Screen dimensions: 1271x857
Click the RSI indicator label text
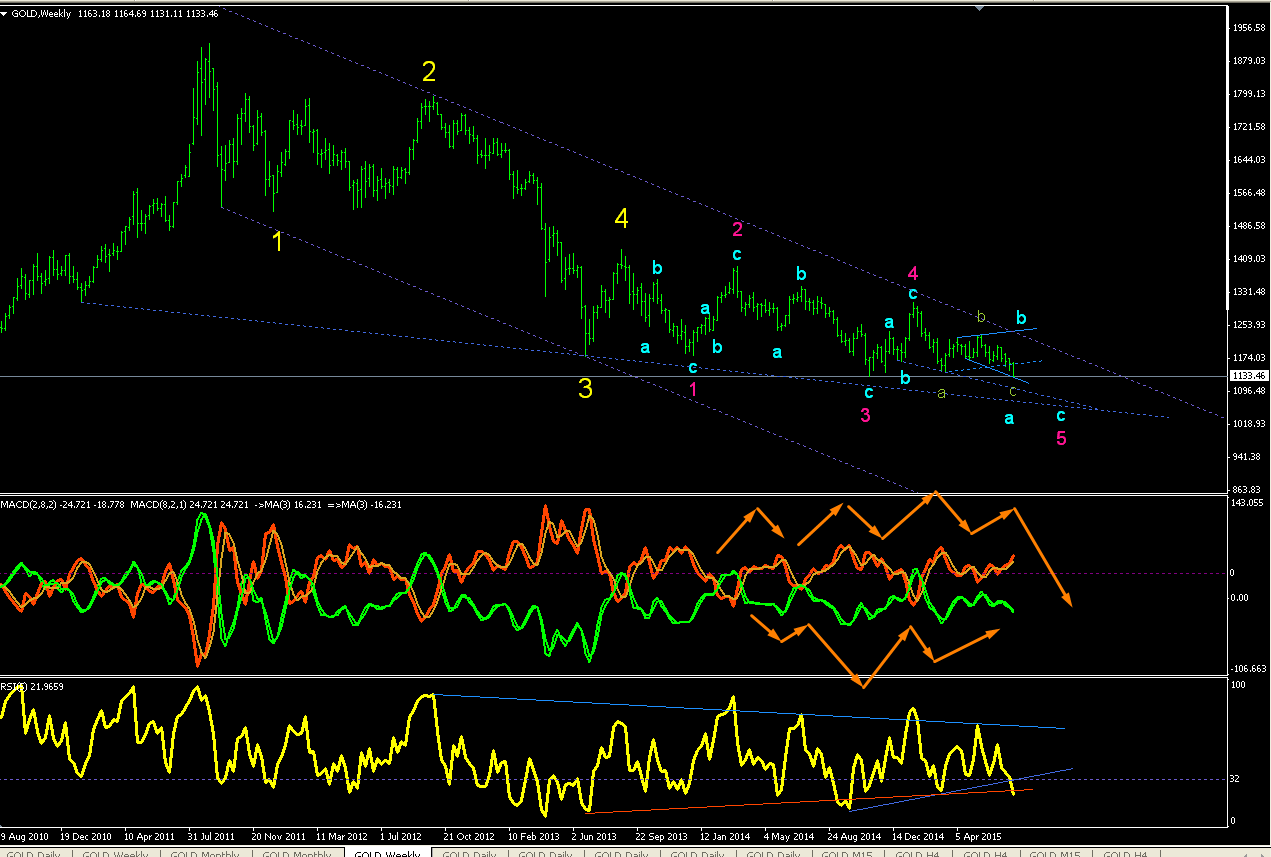[14, 687]
